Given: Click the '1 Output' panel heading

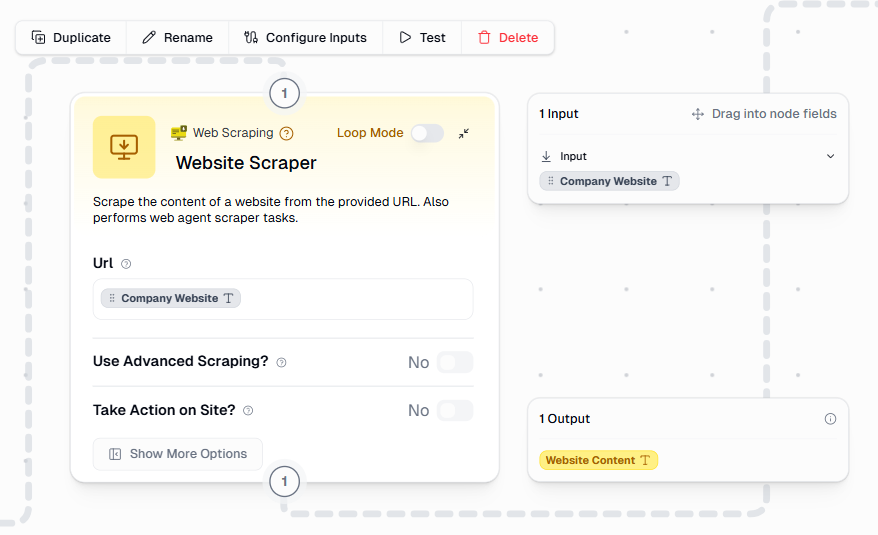Looking at the screenshot, I should 564,419.
